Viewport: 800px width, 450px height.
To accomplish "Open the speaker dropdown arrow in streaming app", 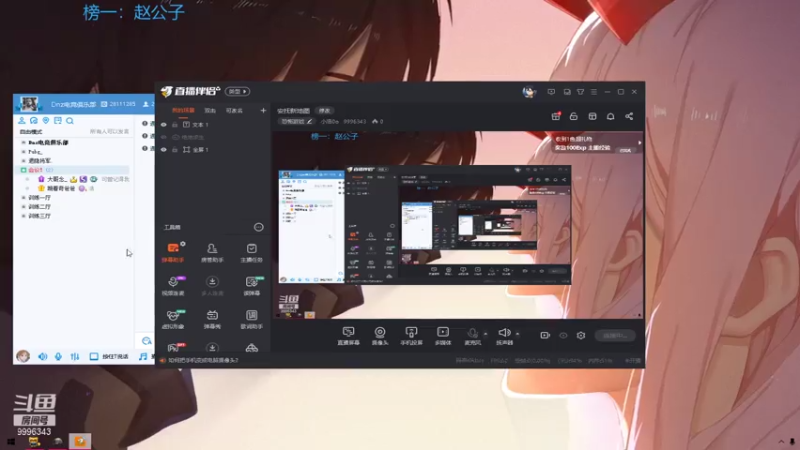I will [x=517, y=334].
